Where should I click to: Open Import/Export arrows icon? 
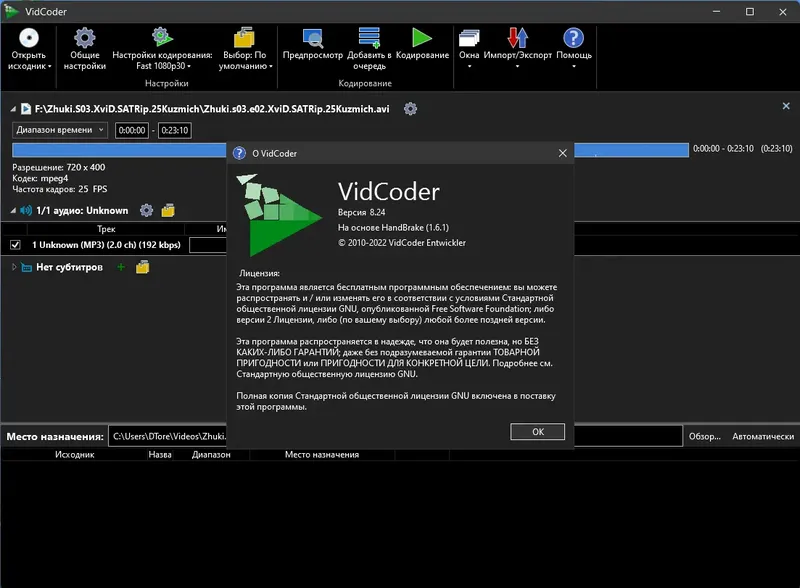coord(517,38)
